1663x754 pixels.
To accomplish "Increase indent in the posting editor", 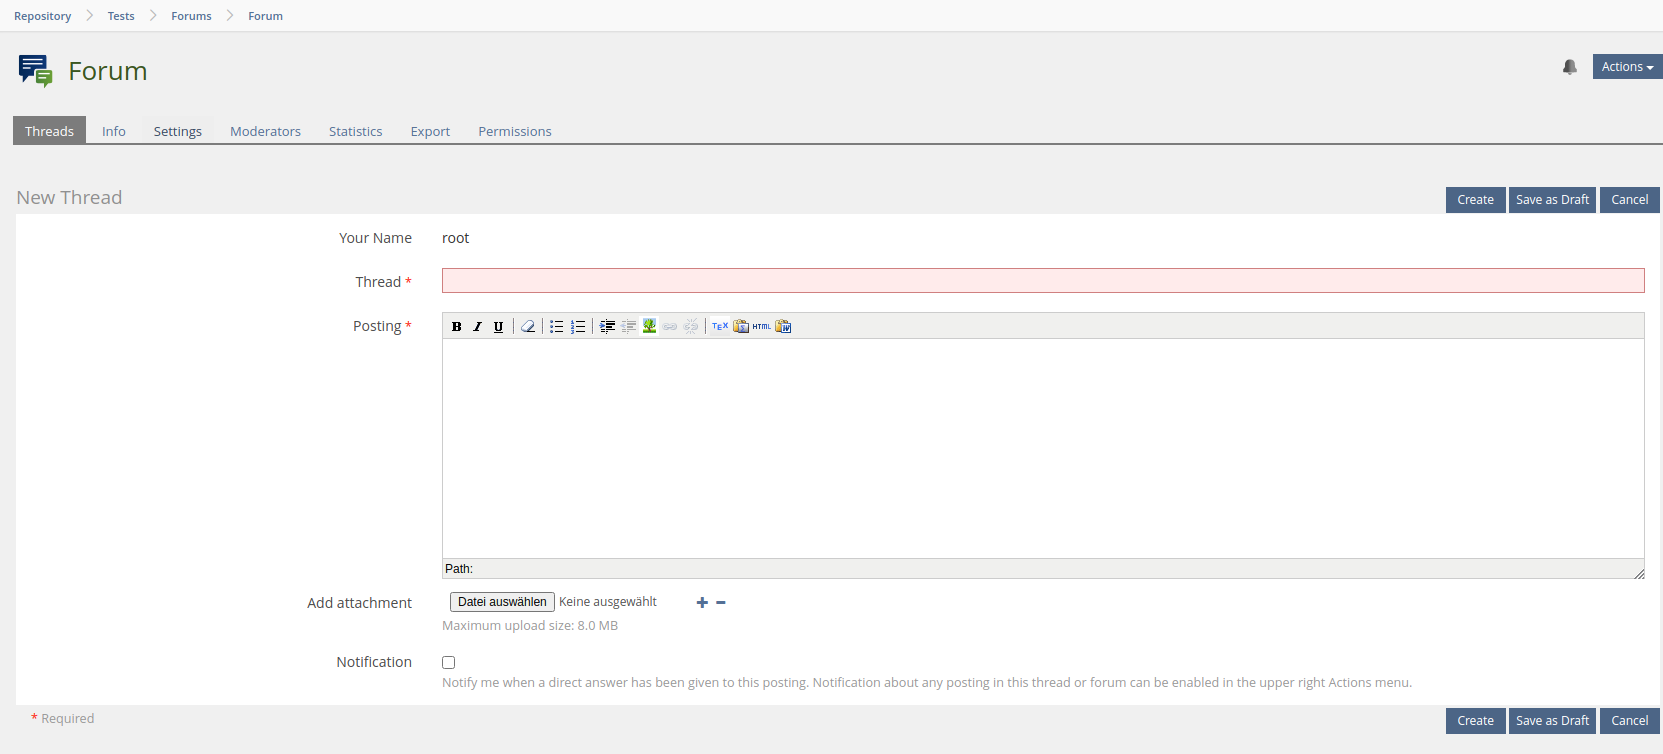I will tap(607, 327).
